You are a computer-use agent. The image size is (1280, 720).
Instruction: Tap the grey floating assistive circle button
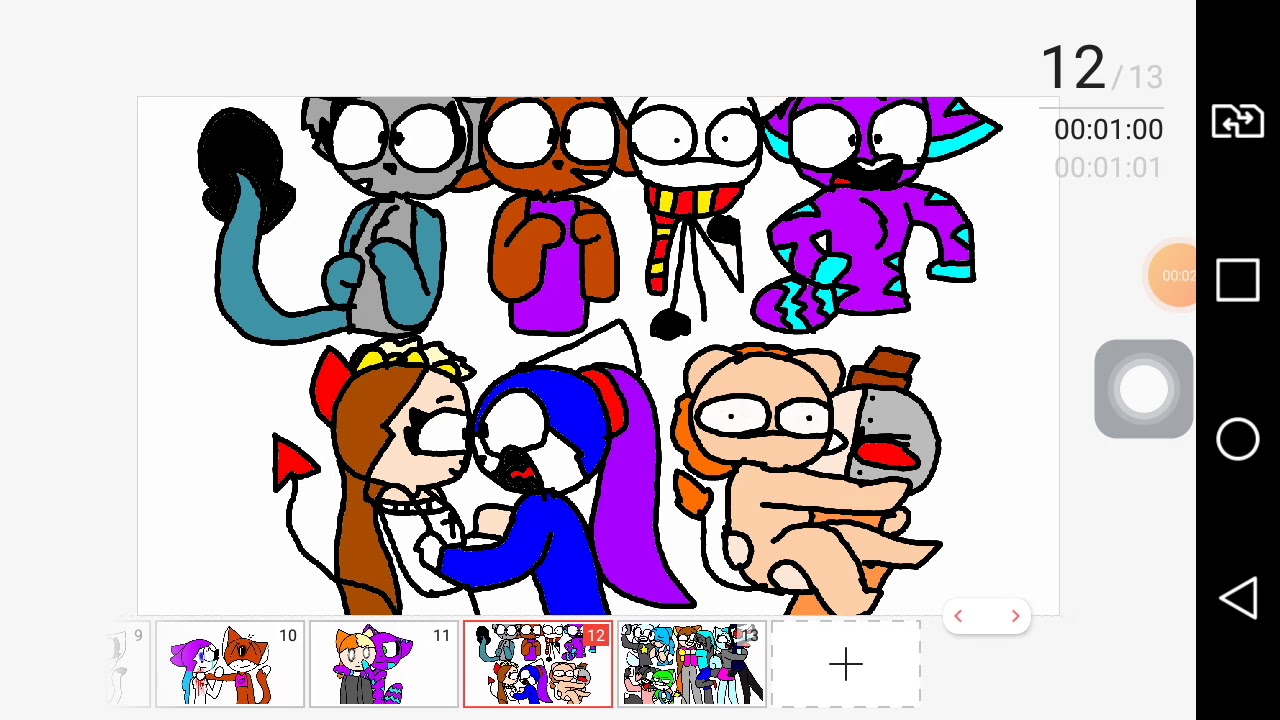1144,389
